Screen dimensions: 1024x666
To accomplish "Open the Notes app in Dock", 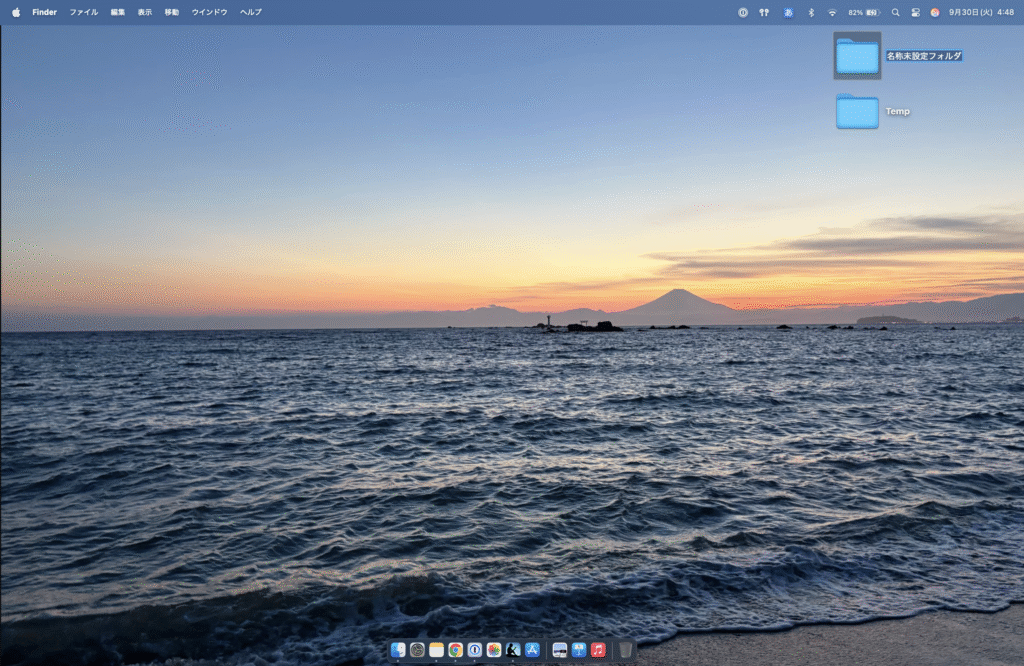I will click(x=436, y=650).
